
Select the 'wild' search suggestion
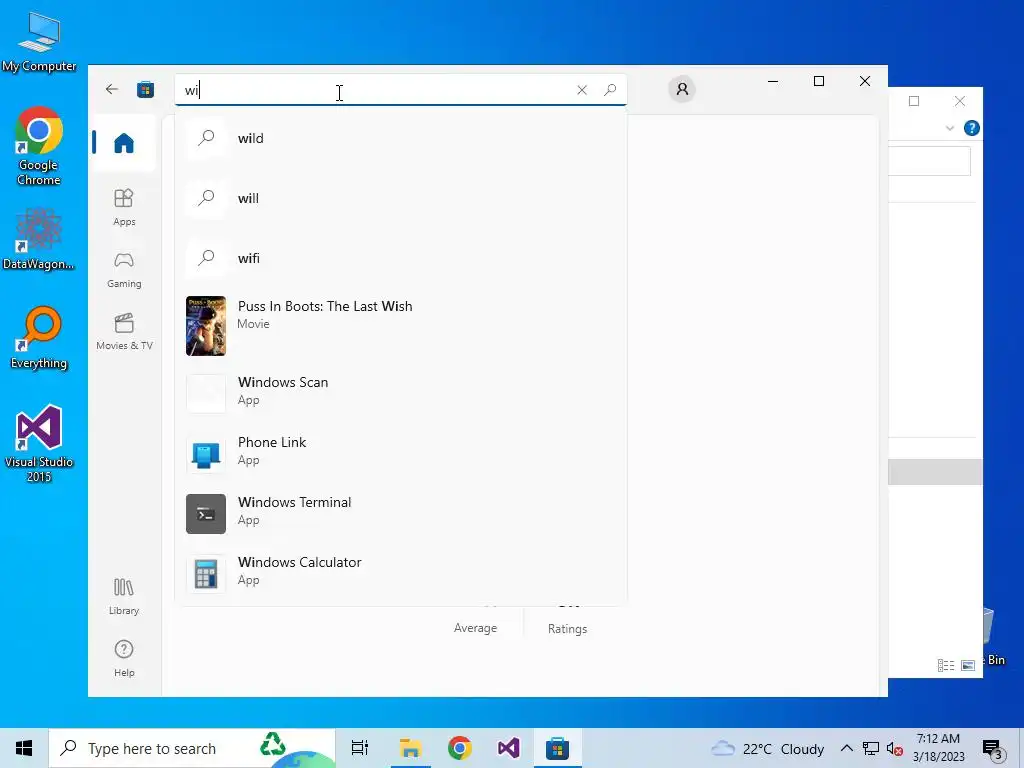401,138
